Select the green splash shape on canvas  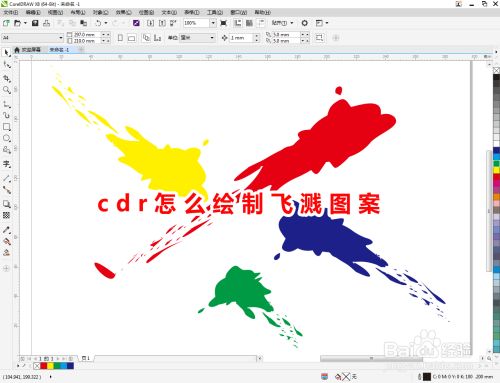(x=242, y=291)
